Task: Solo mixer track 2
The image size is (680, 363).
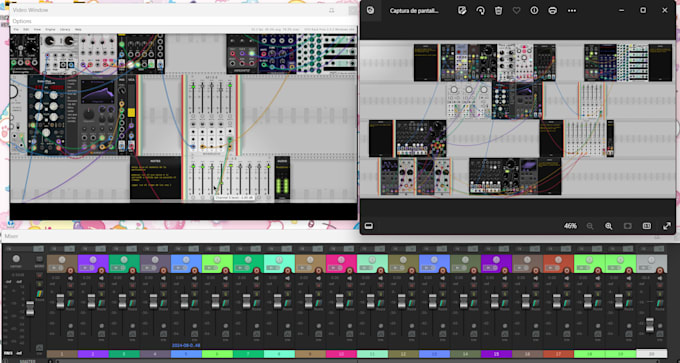Action: coord(101,294)
